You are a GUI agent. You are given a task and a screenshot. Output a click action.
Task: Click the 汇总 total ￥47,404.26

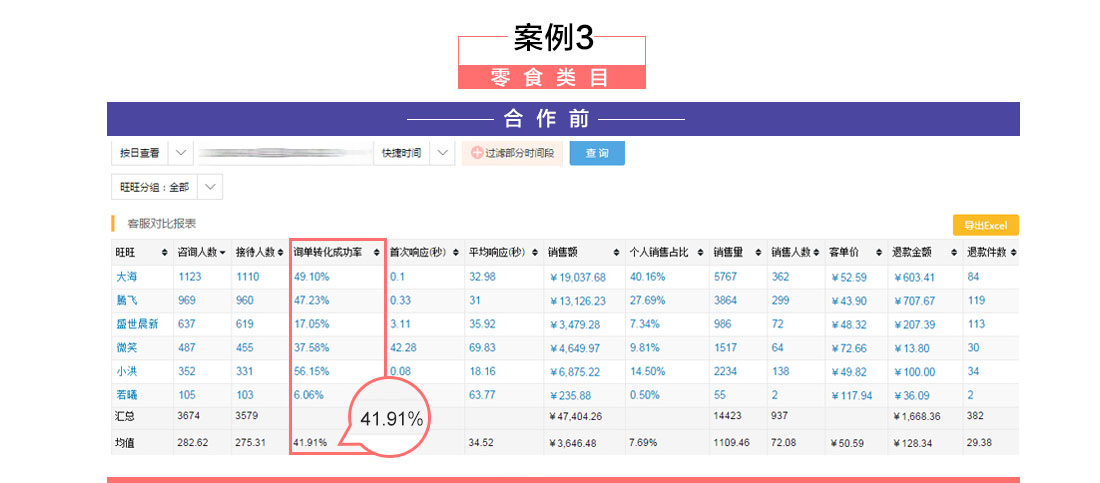point(577,417)
